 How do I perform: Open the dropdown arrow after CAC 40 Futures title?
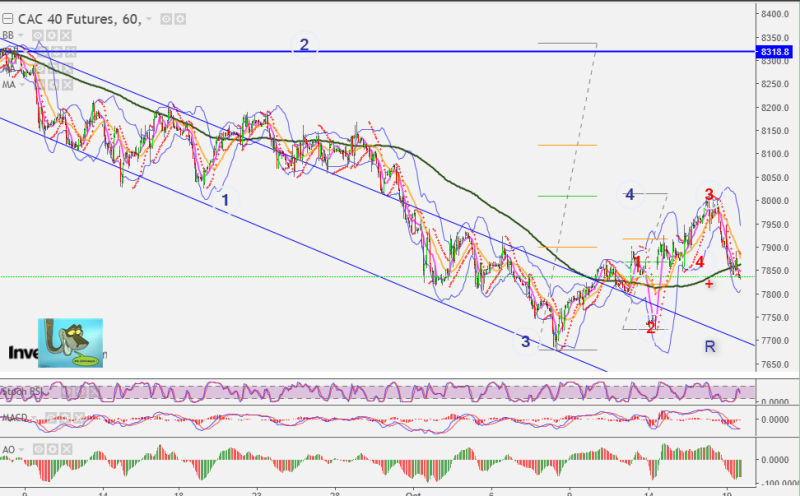(149, 19)
